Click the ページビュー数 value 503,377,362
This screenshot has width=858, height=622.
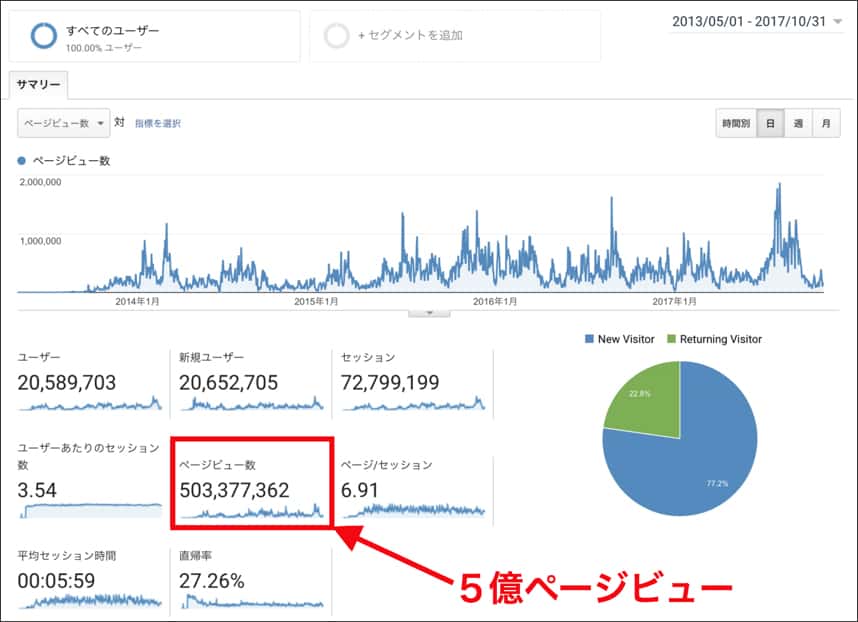(234, 490)
